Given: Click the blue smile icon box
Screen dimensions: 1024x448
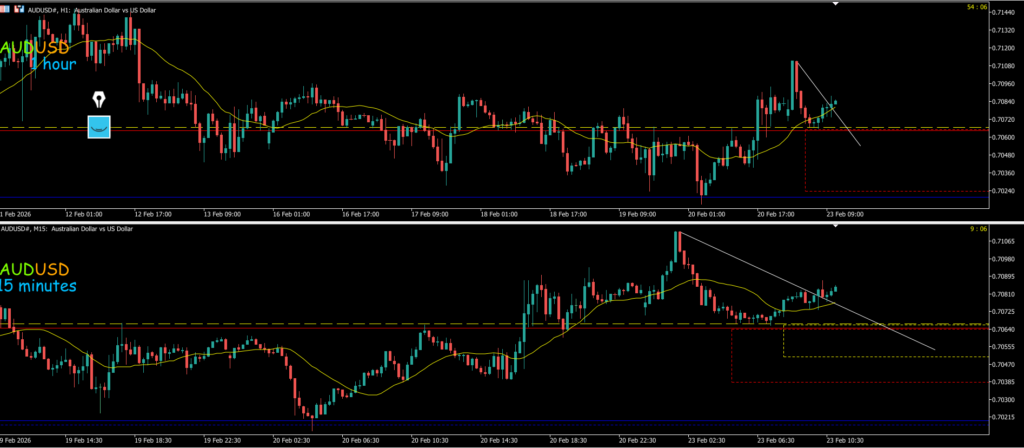Looking at the screenshot, I should point(99,127).
